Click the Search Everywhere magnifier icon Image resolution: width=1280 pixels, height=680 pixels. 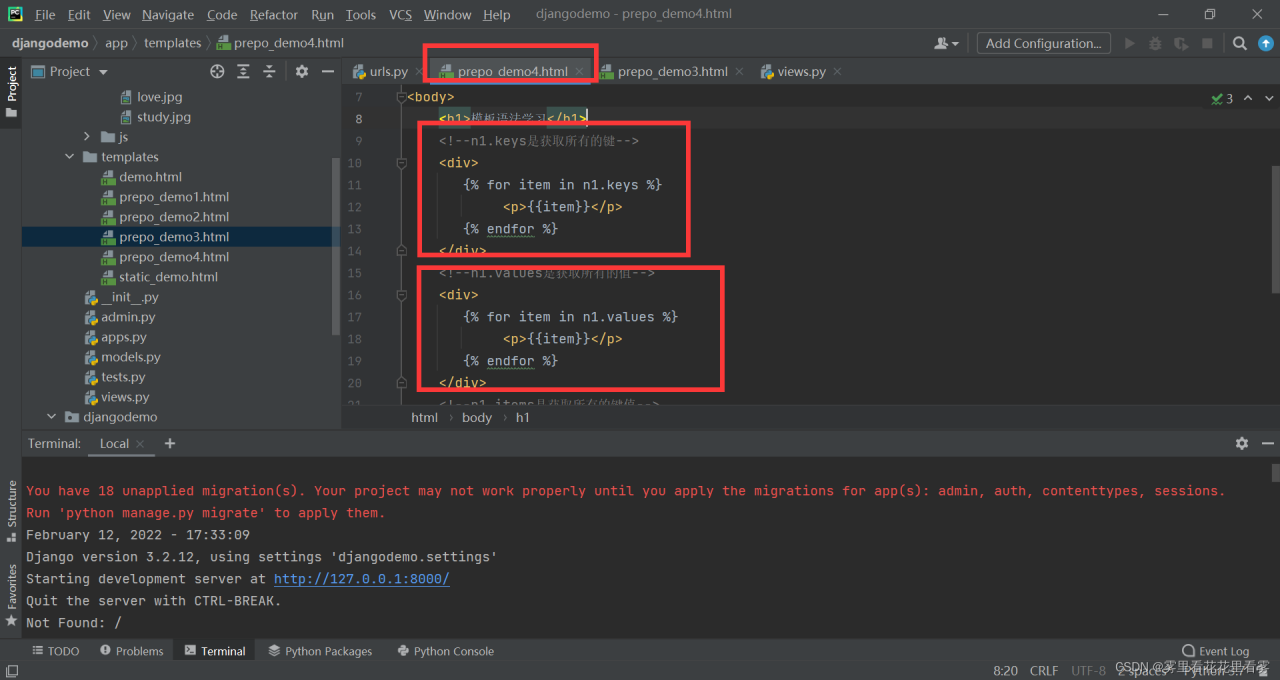coord(1239,43)
